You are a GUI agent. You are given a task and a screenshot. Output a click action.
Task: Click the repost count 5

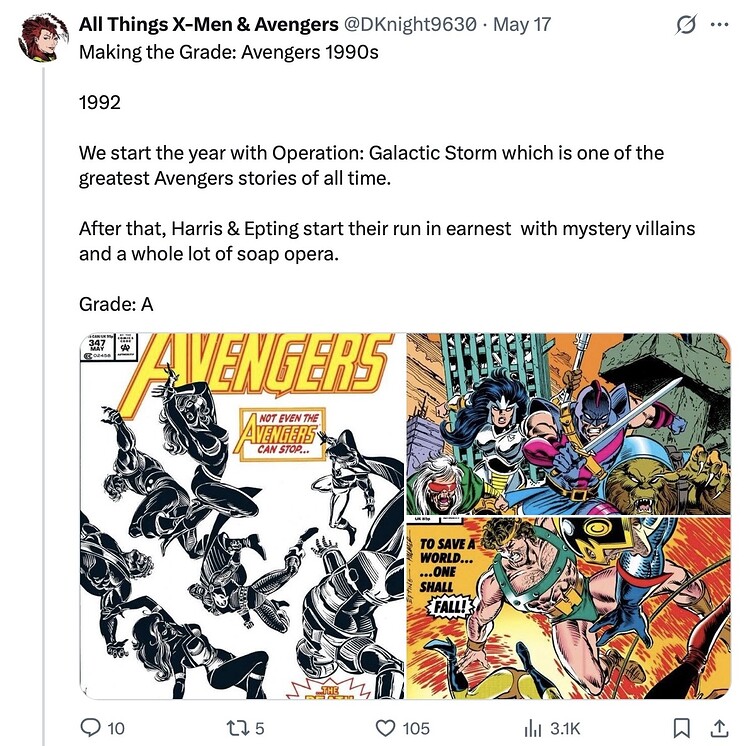pos(259,728)
